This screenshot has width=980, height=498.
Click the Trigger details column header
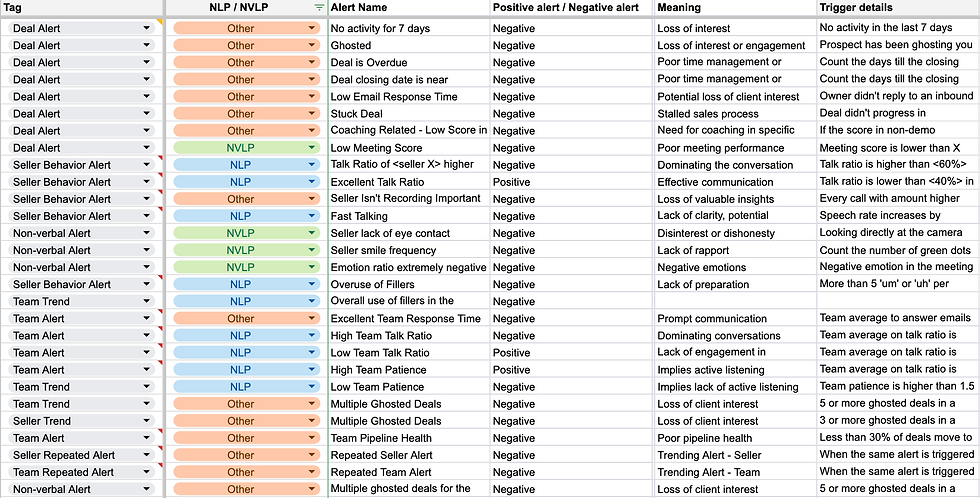(x=897, y=8)
